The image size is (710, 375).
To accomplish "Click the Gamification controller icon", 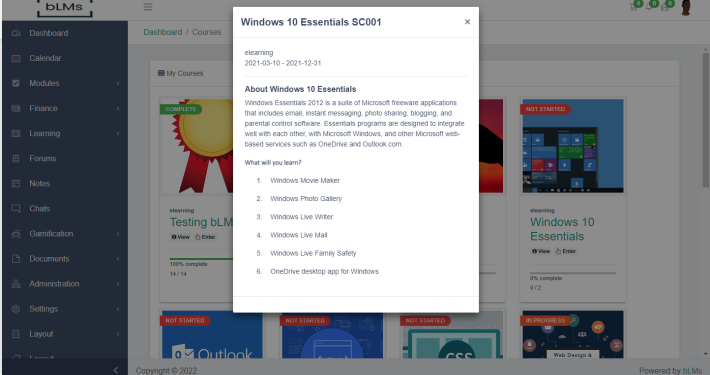I will point(16,234).
